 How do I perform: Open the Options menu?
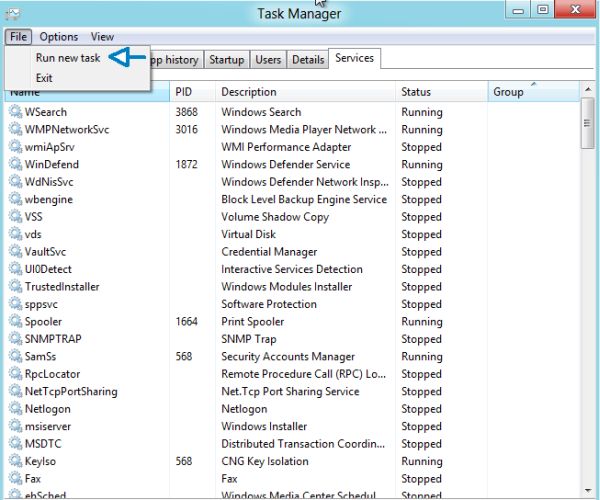[59, 37]
